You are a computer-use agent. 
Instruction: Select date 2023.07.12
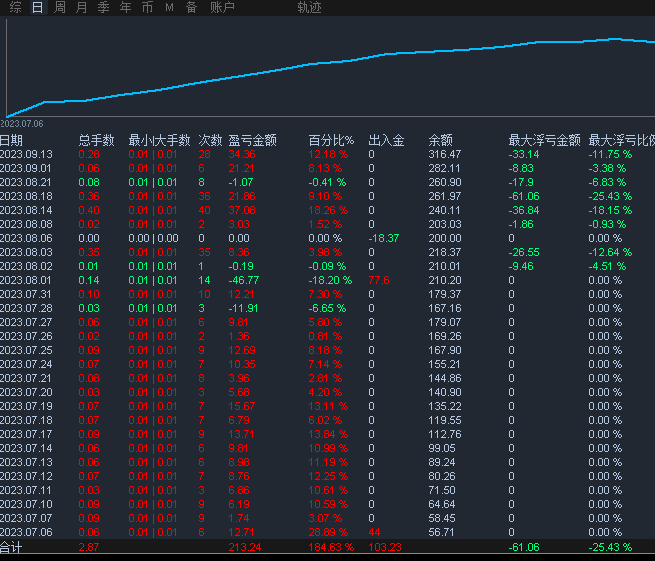pos(26,477)
